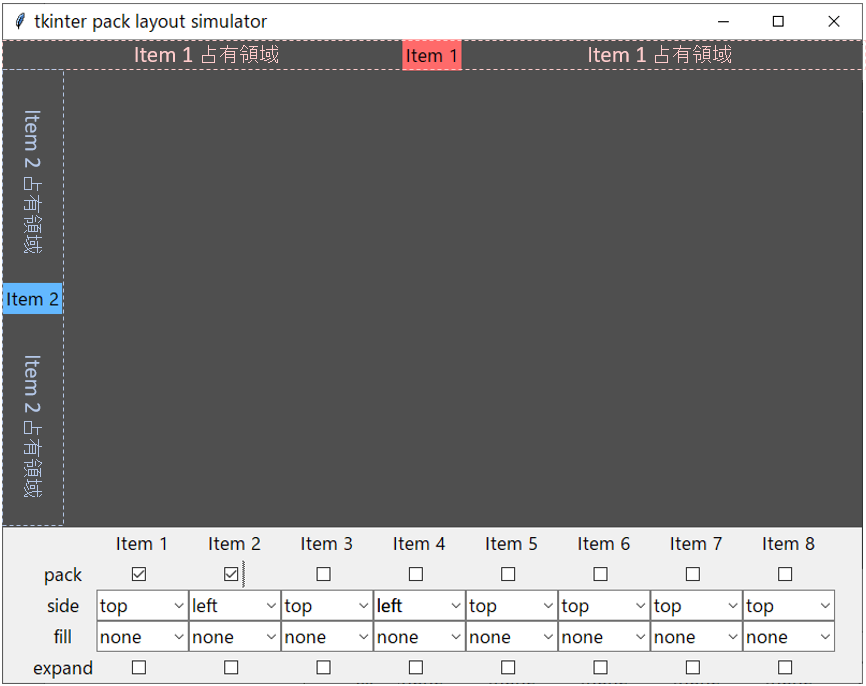This screenshot has height=686, width=866.
Task: Enable pack for Item 6
Action: (600, 574)
